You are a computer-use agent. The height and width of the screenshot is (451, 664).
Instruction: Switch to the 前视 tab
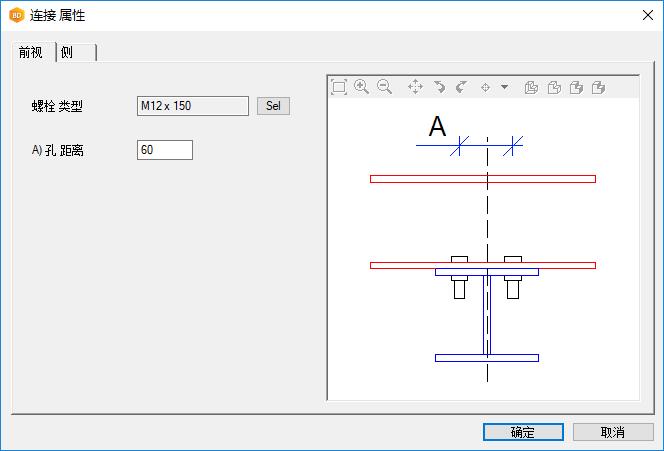pyautogui.click(x=34, y=53)
